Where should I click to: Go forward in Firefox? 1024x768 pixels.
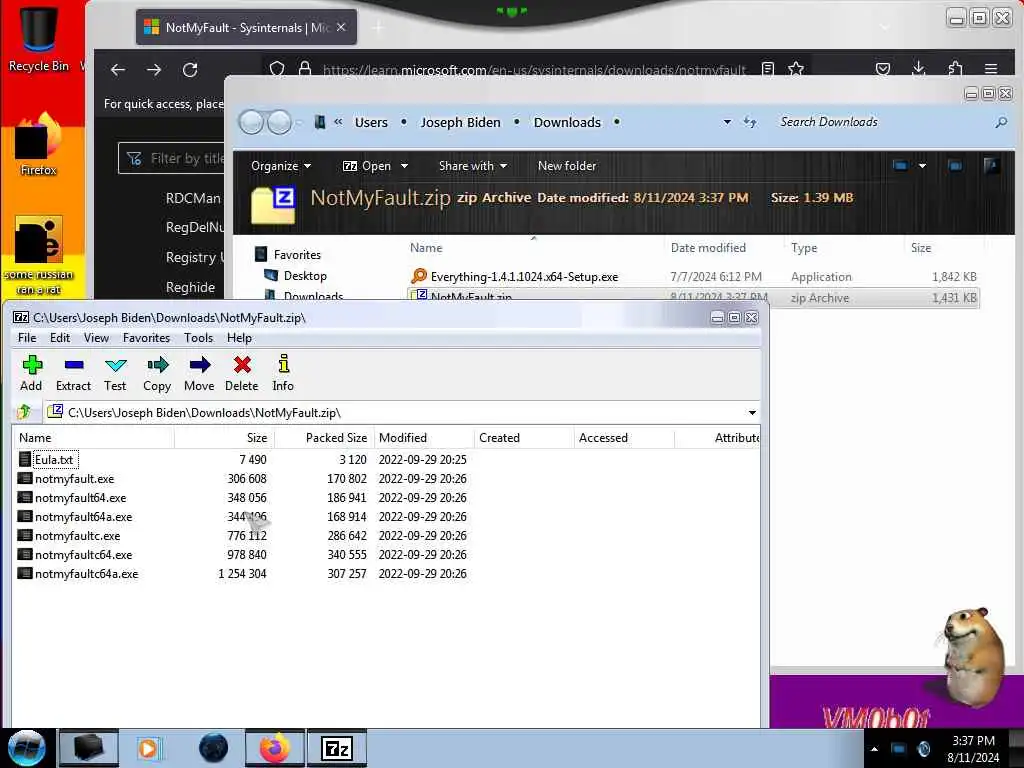click(154, 70)
